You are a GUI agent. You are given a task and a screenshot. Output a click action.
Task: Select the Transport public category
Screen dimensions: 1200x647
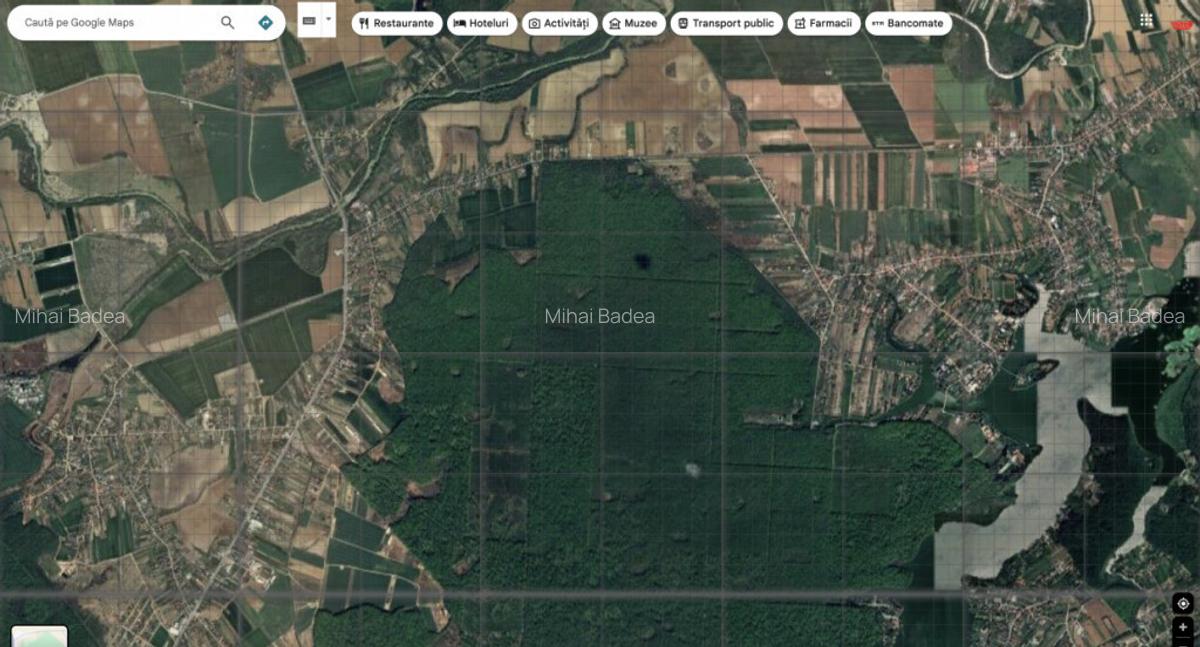click(x=726, y=22)
